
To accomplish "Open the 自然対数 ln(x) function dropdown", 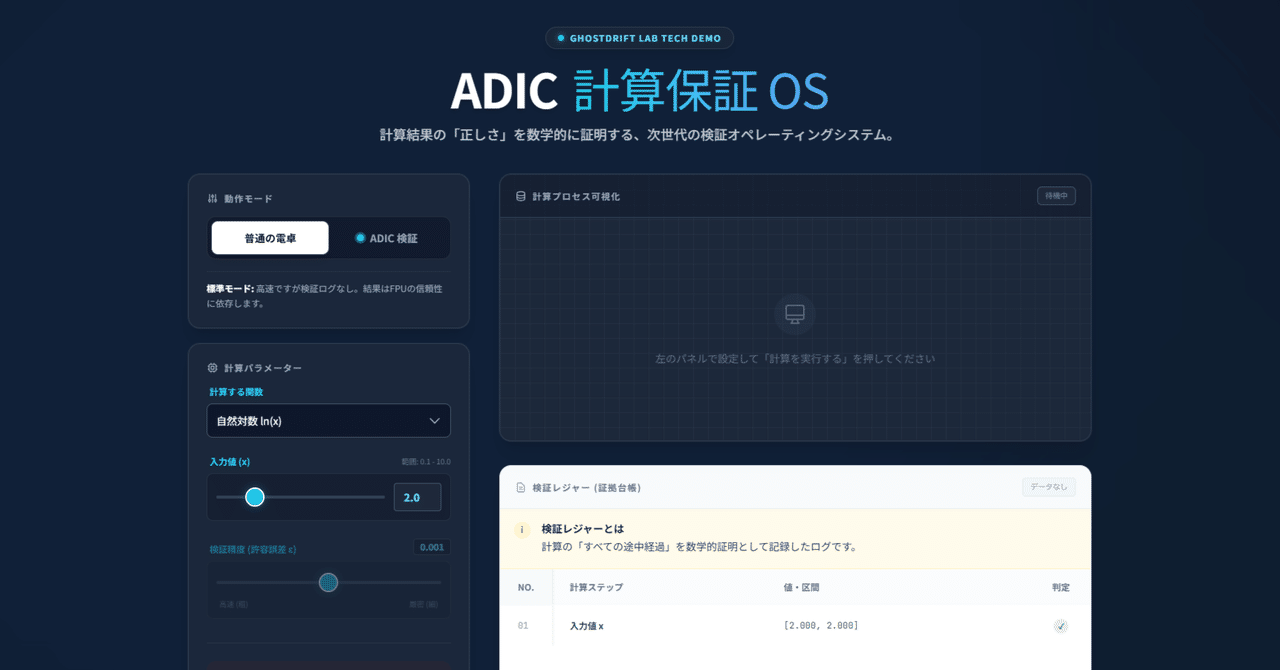I will click(328, 420).
